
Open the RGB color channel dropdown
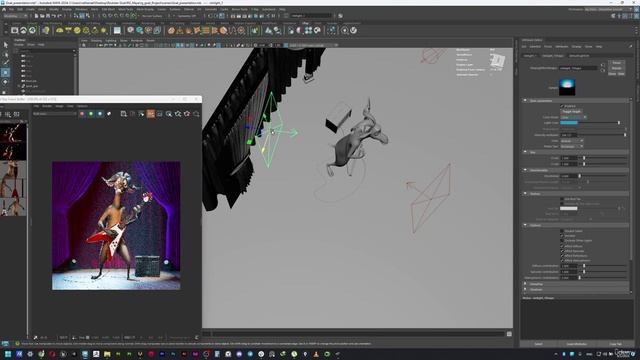(x=55, y=114)
